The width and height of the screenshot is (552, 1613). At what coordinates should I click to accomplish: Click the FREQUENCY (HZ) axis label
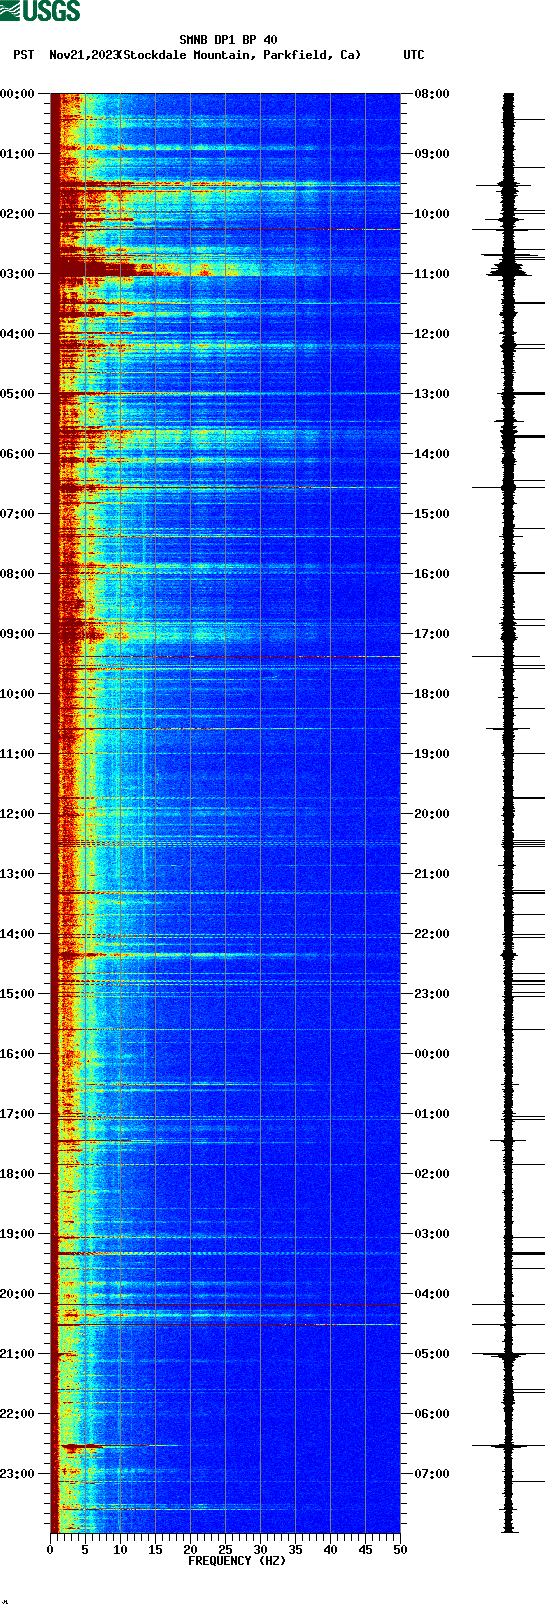click(237, 1560)
